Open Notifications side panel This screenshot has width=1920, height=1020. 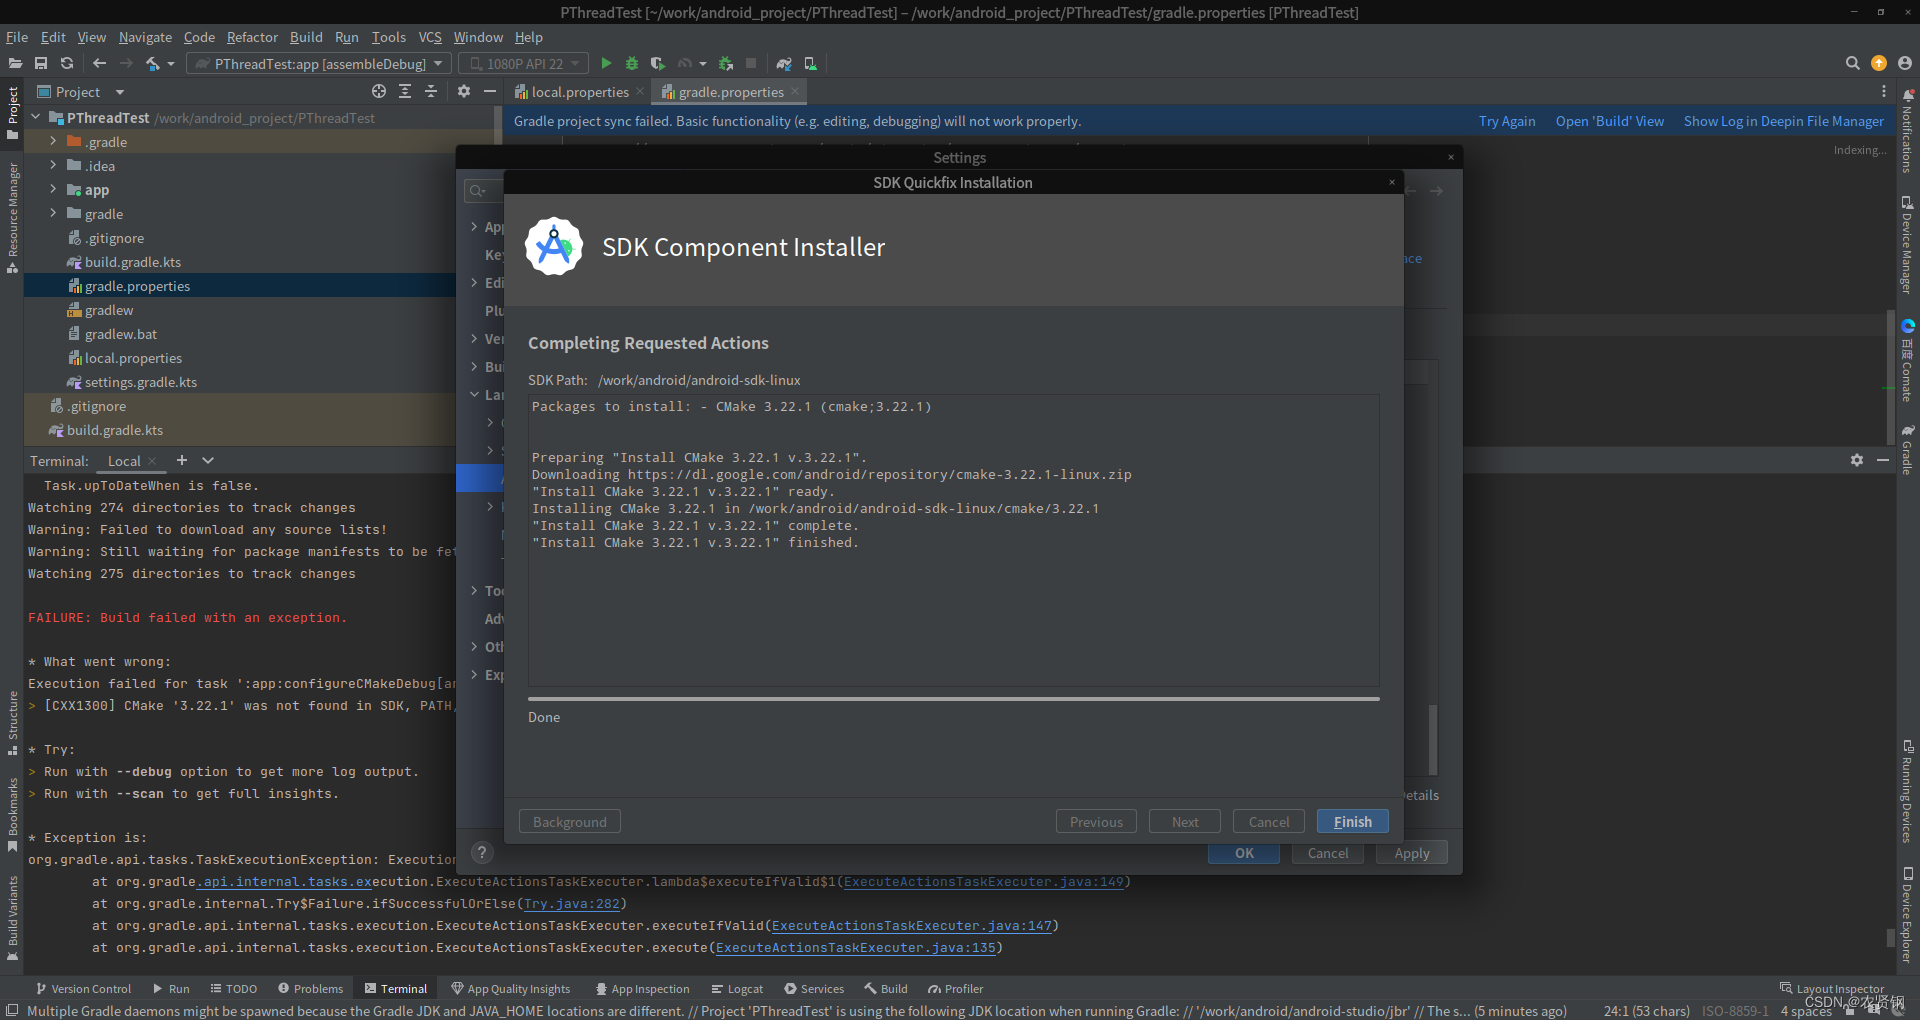[1908, 129]
